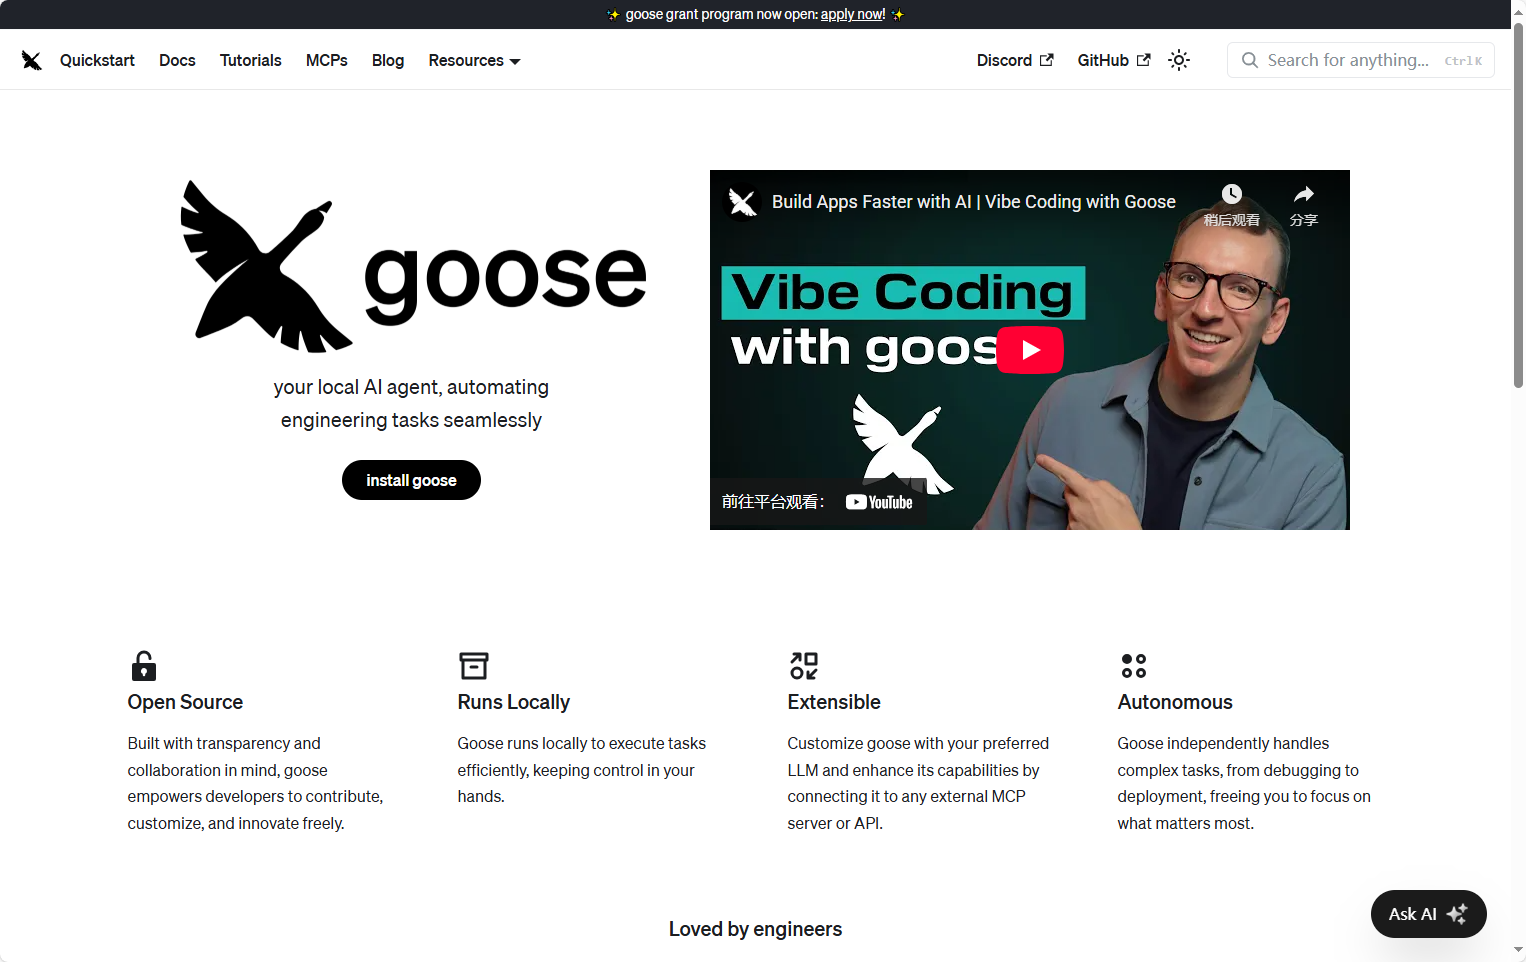This screenshot has height=962, width=1526.
Task: Click the page vertical scrollbar thumb
Action: tap(1518, 205)
